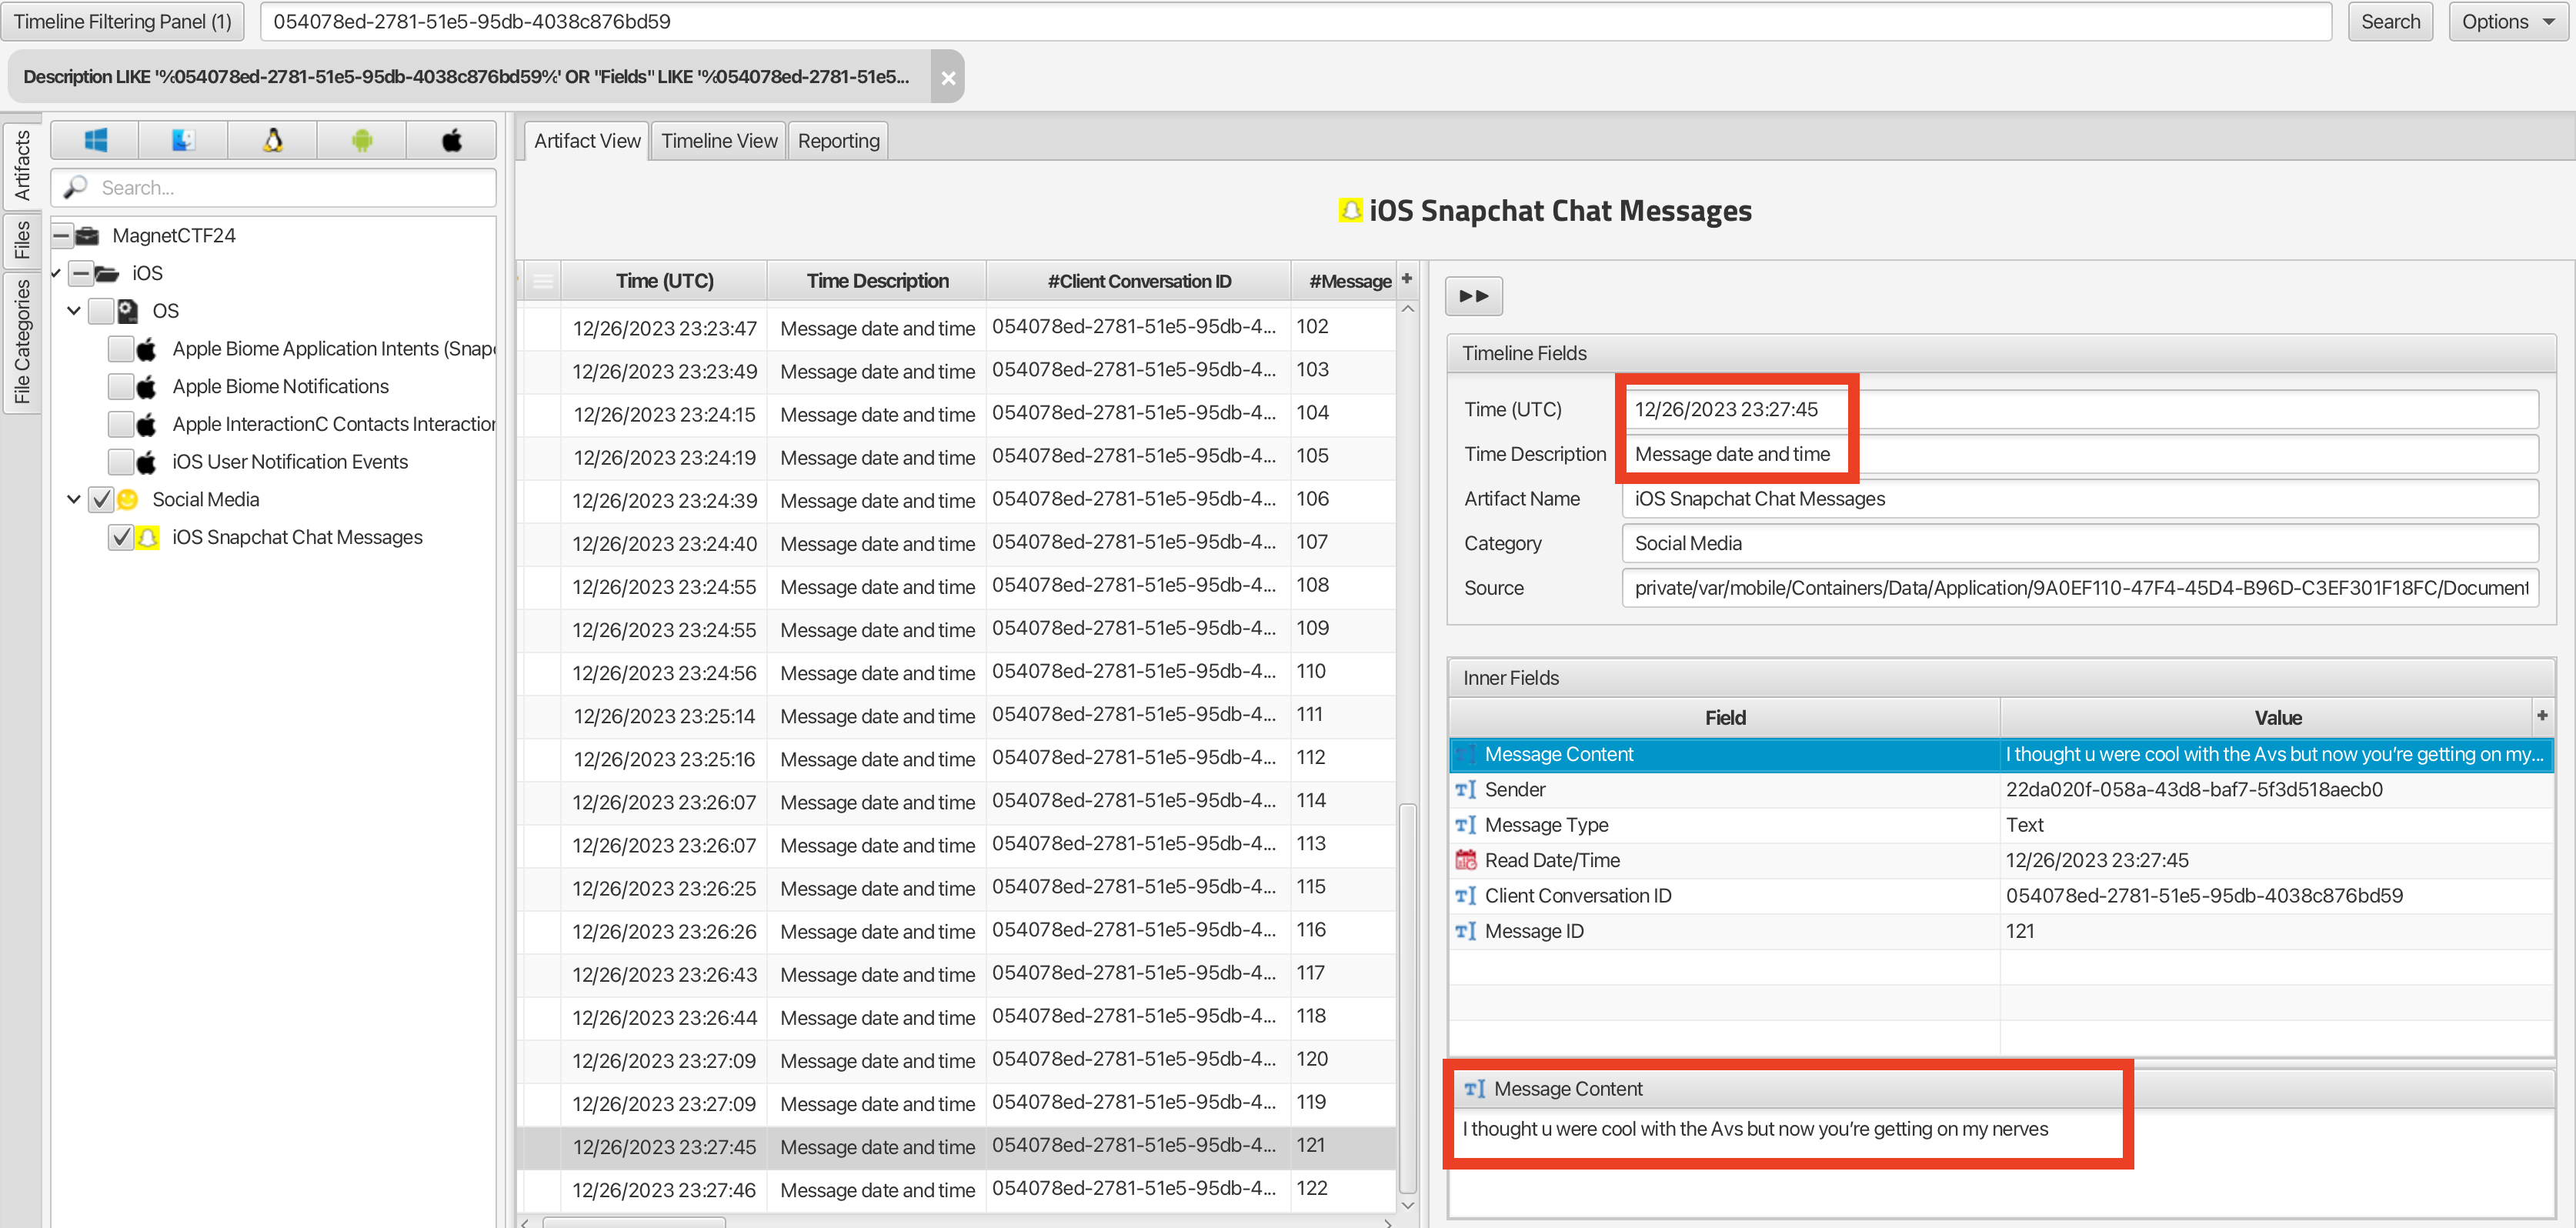The width and height of the screenshot is (2576, 1228).
Task: Collapse the Social Media category chevron
Action: pos(74,499)
